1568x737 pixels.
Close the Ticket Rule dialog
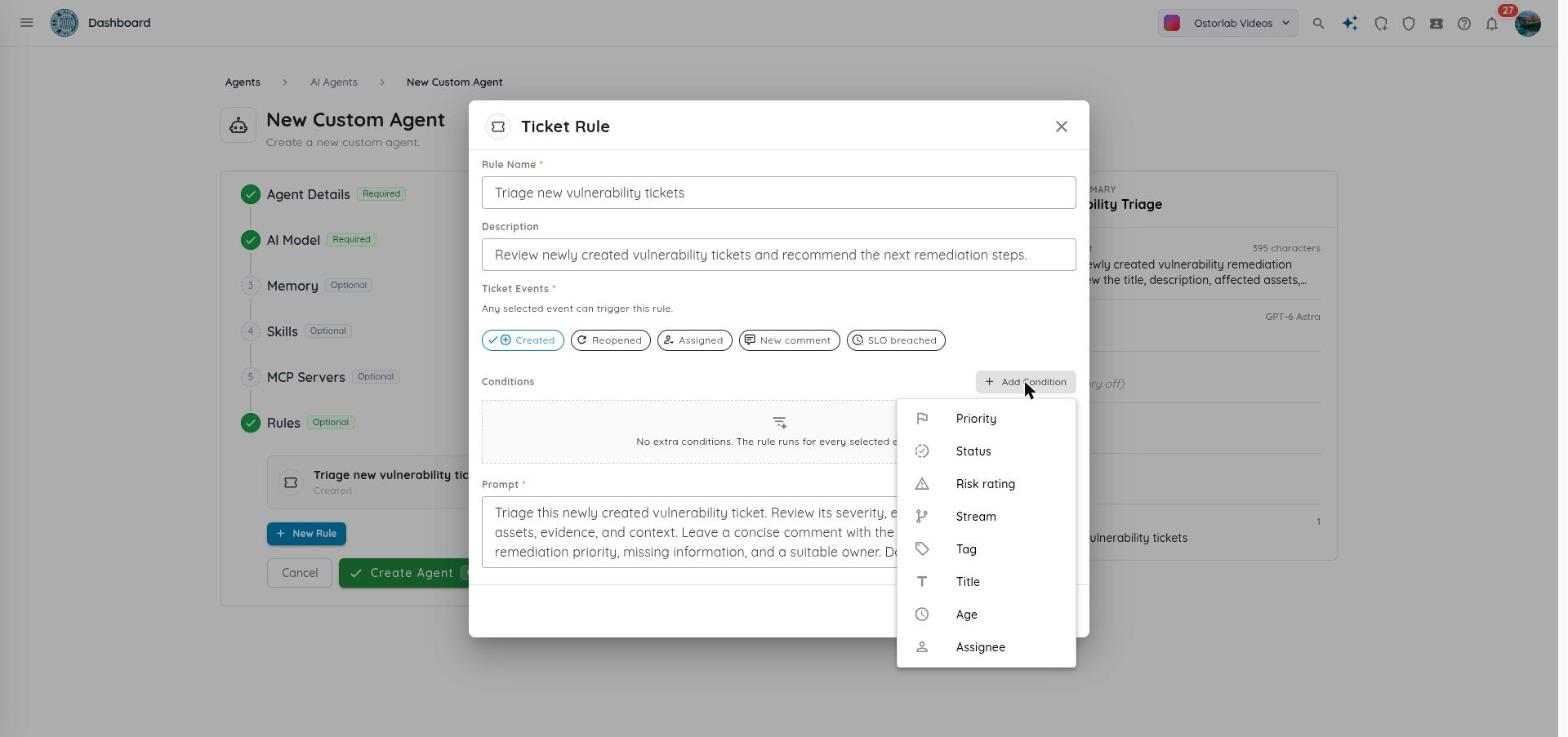click(1061, 126)
